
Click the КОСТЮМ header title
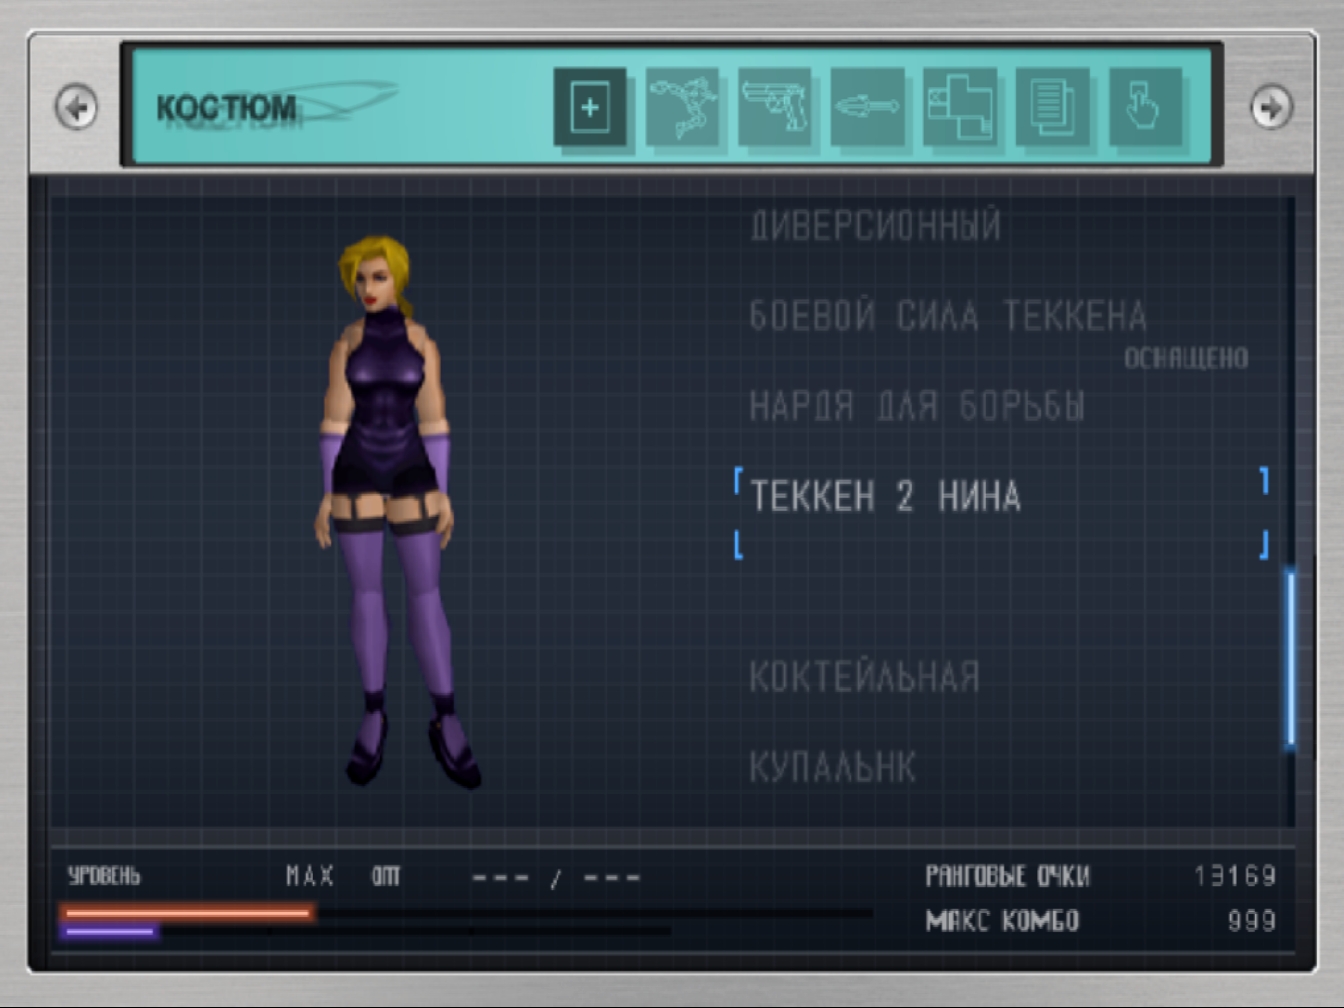pos(226,107)
